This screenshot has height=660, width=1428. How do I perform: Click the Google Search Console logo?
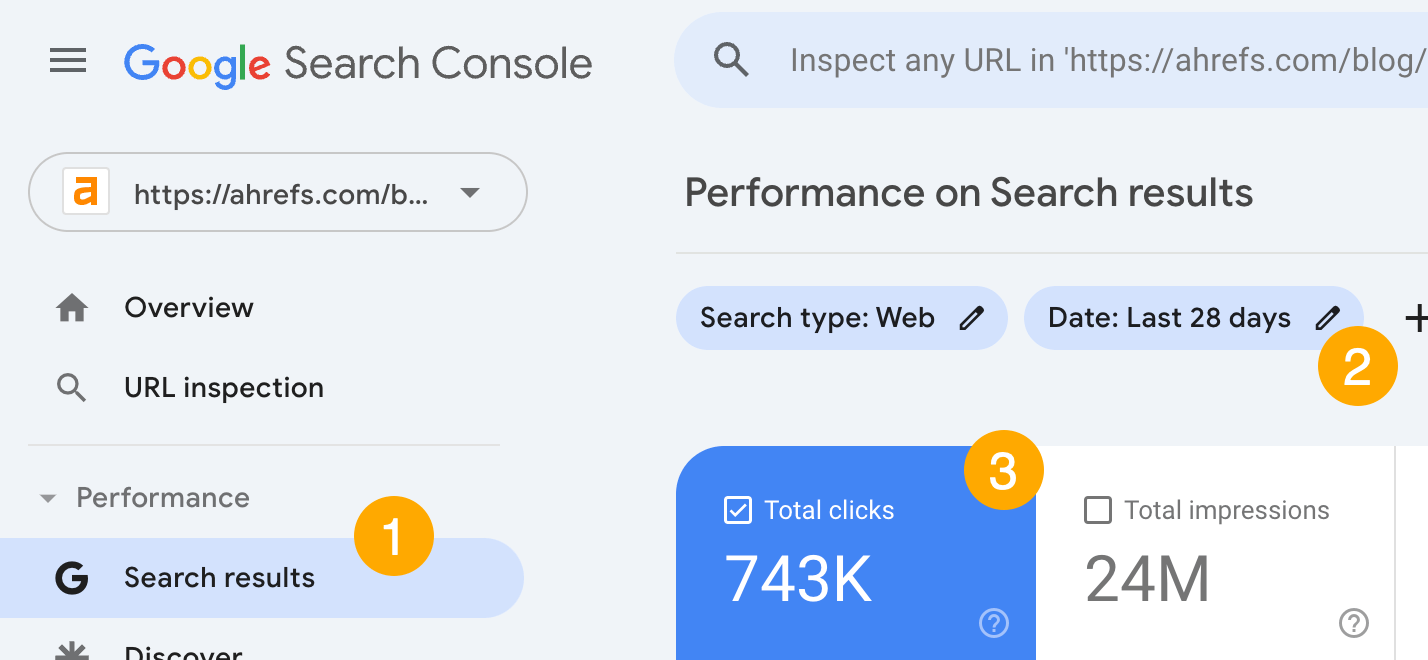357,62
